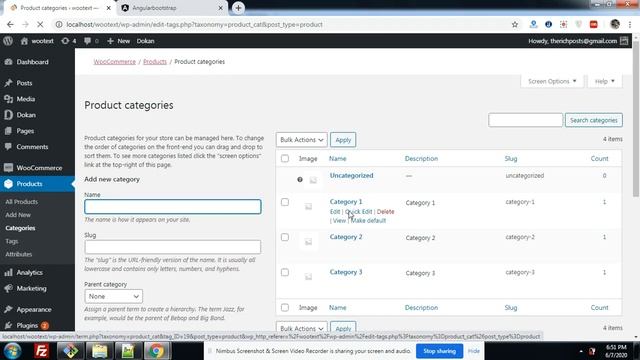This screenshot has height=360, width=640.
Task: Click Delete under Category 1
Action: 385,211
